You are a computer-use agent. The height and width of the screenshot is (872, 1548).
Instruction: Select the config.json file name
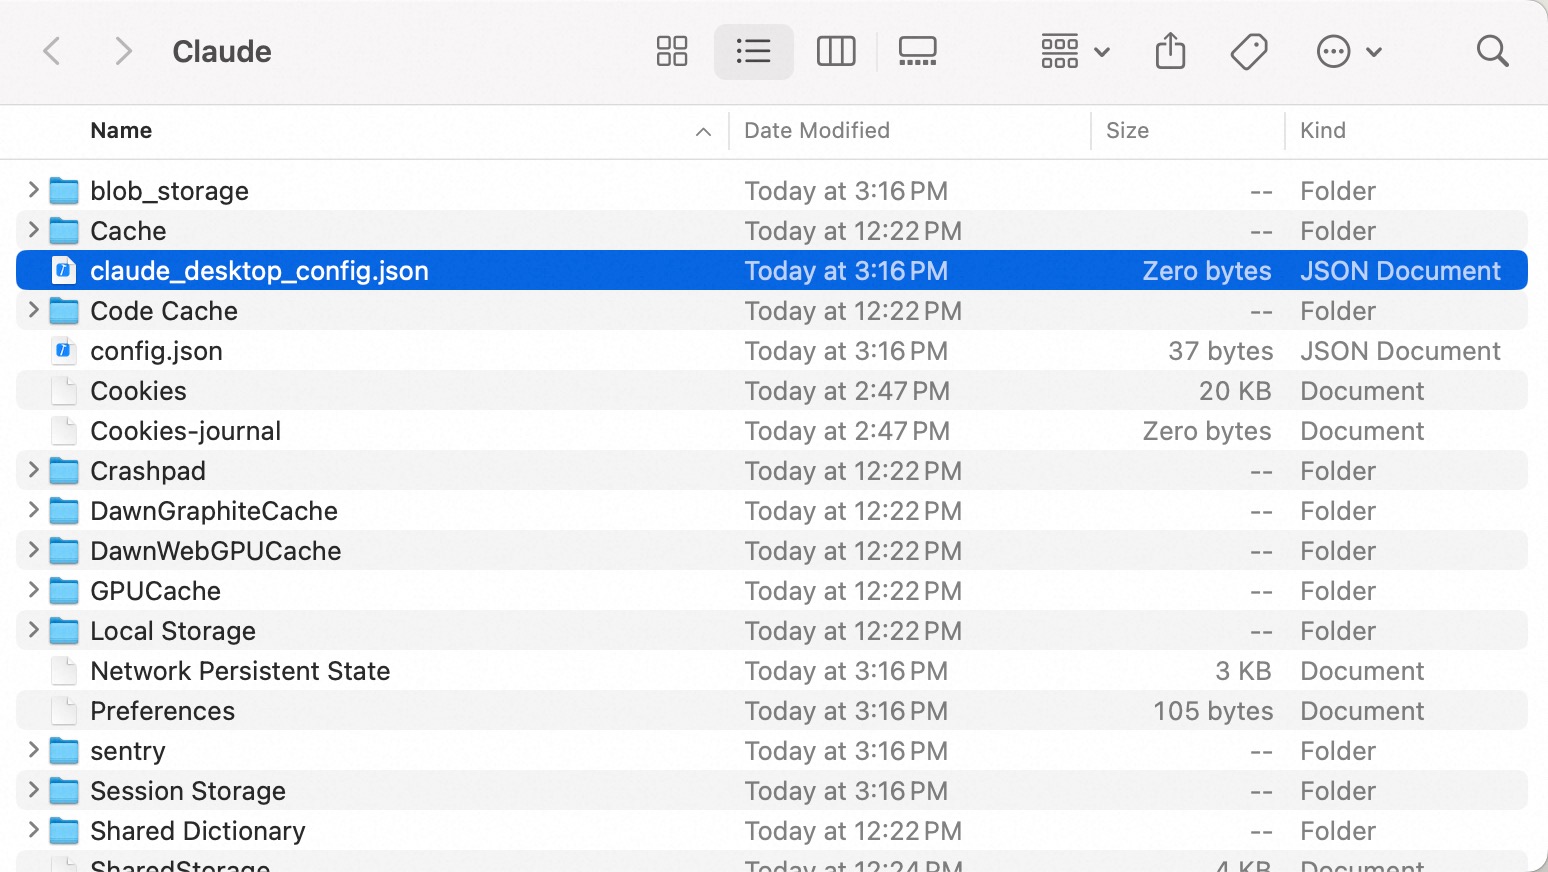tap(156, 351)
